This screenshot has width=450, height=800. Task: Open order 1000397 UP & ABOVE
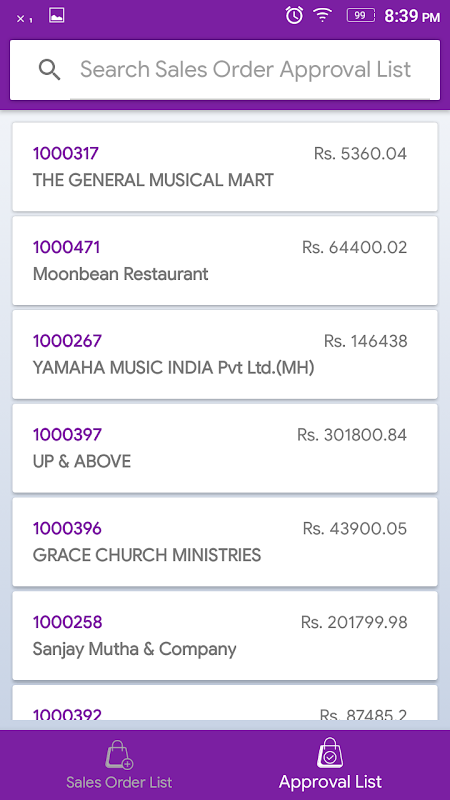coord(225,448)
